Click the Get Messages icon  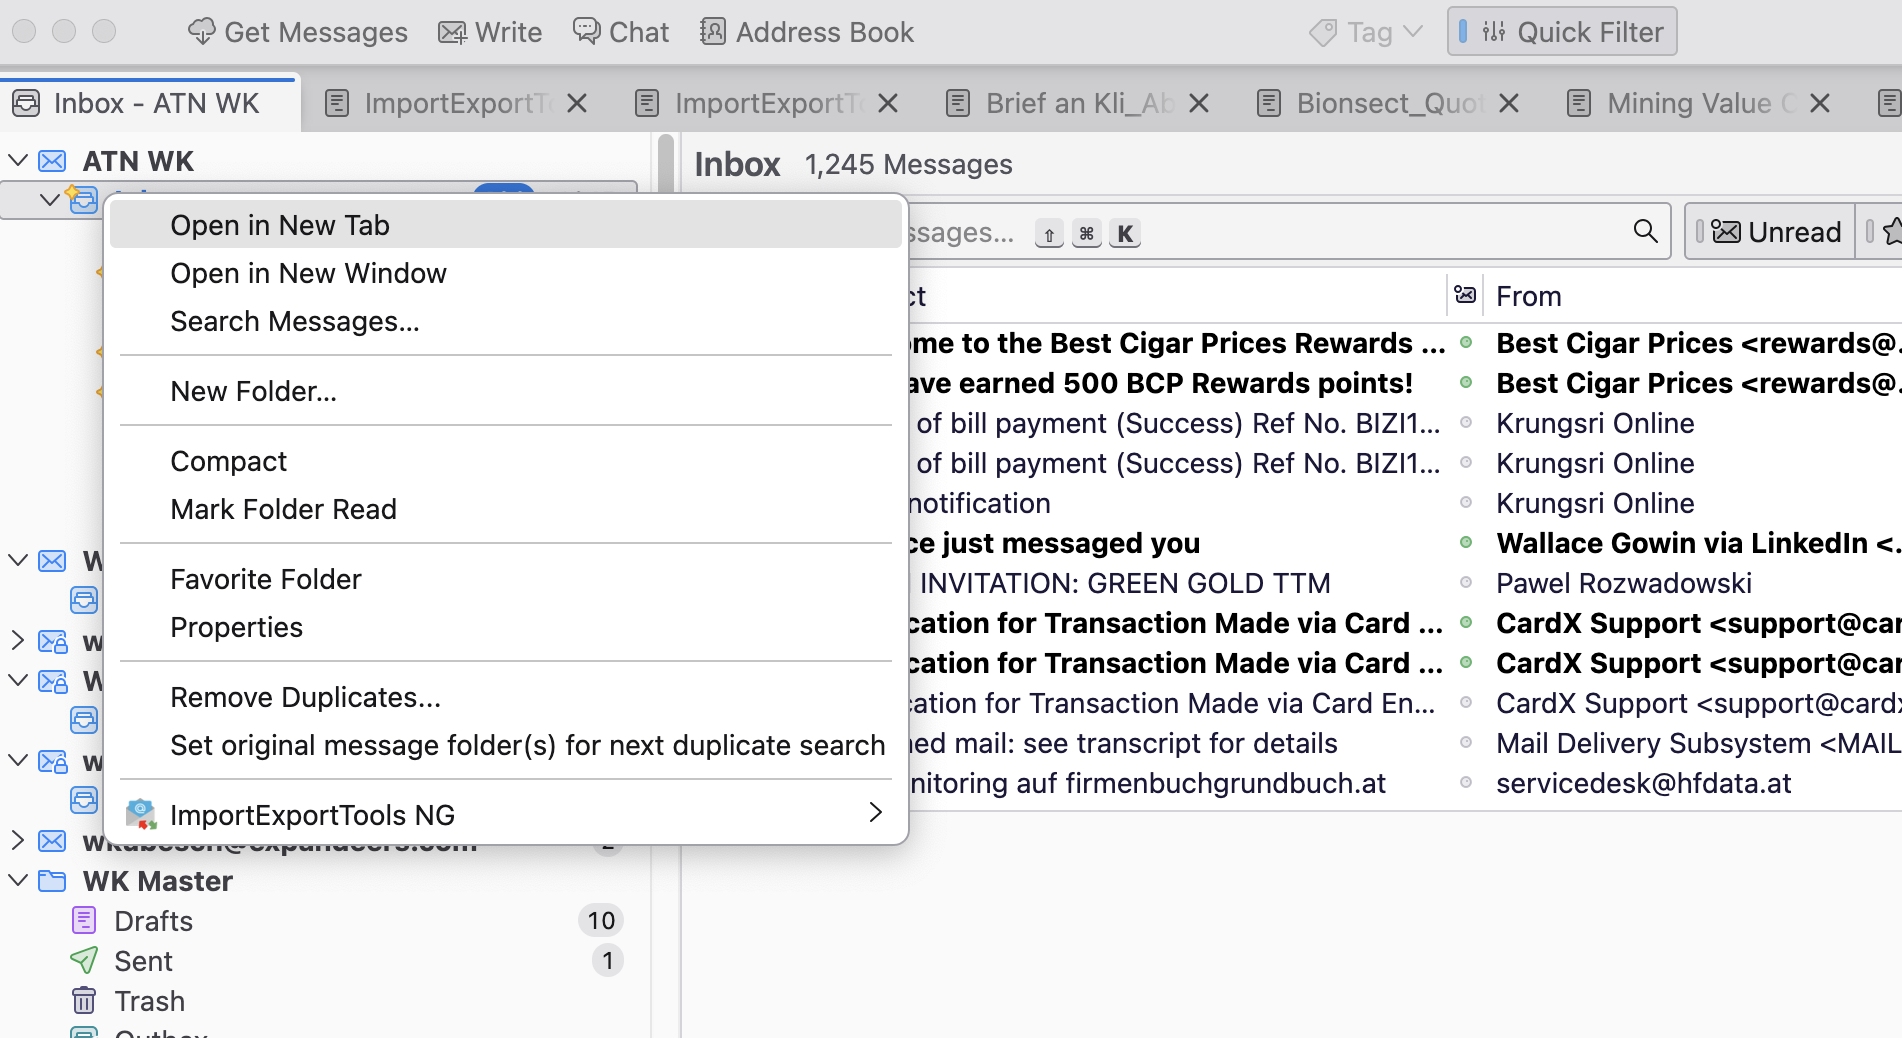(201, 32)
